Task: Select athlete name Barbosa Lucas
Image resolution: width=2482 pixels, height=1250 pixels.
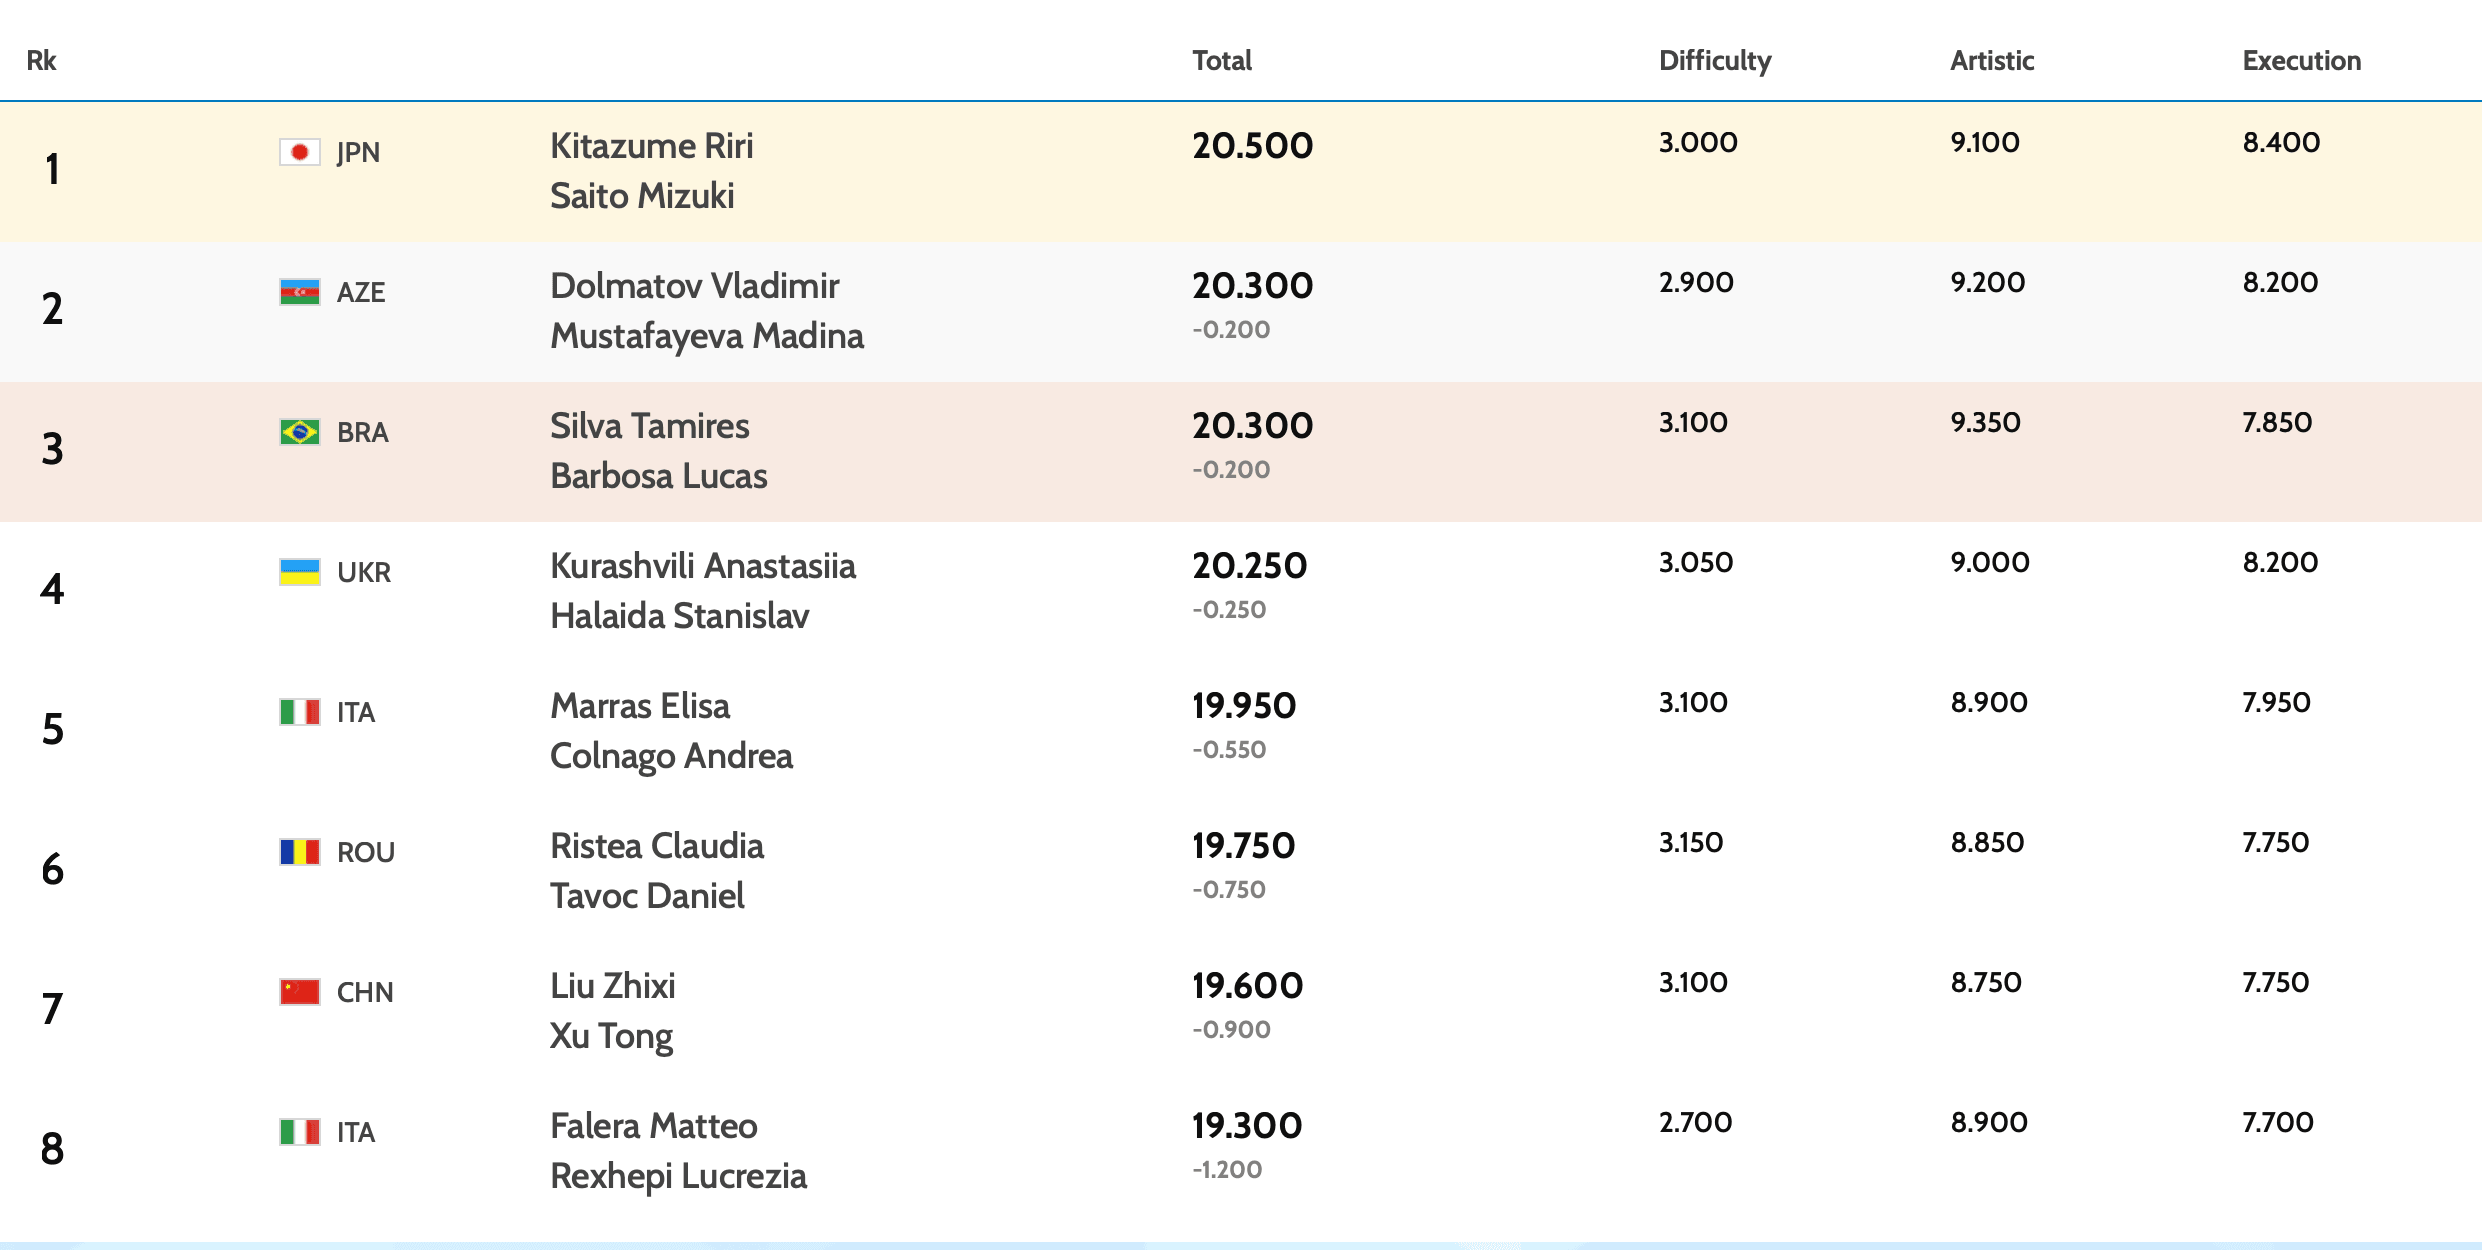Action: 659,476
